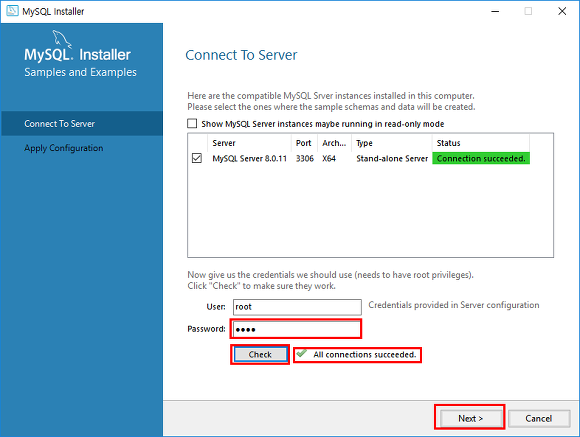Click the Arch... column header
The width and height of the screenshot is (580, 437).
334,143
